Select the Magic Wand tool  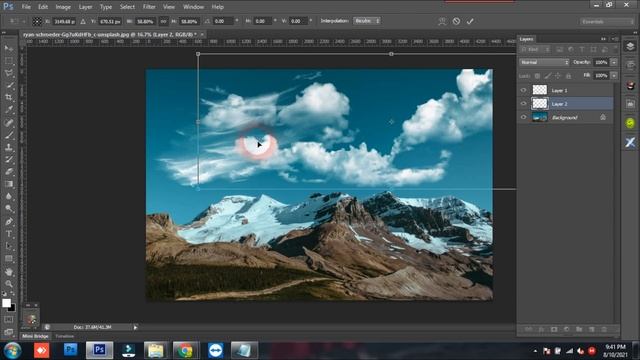pos(9,85)
